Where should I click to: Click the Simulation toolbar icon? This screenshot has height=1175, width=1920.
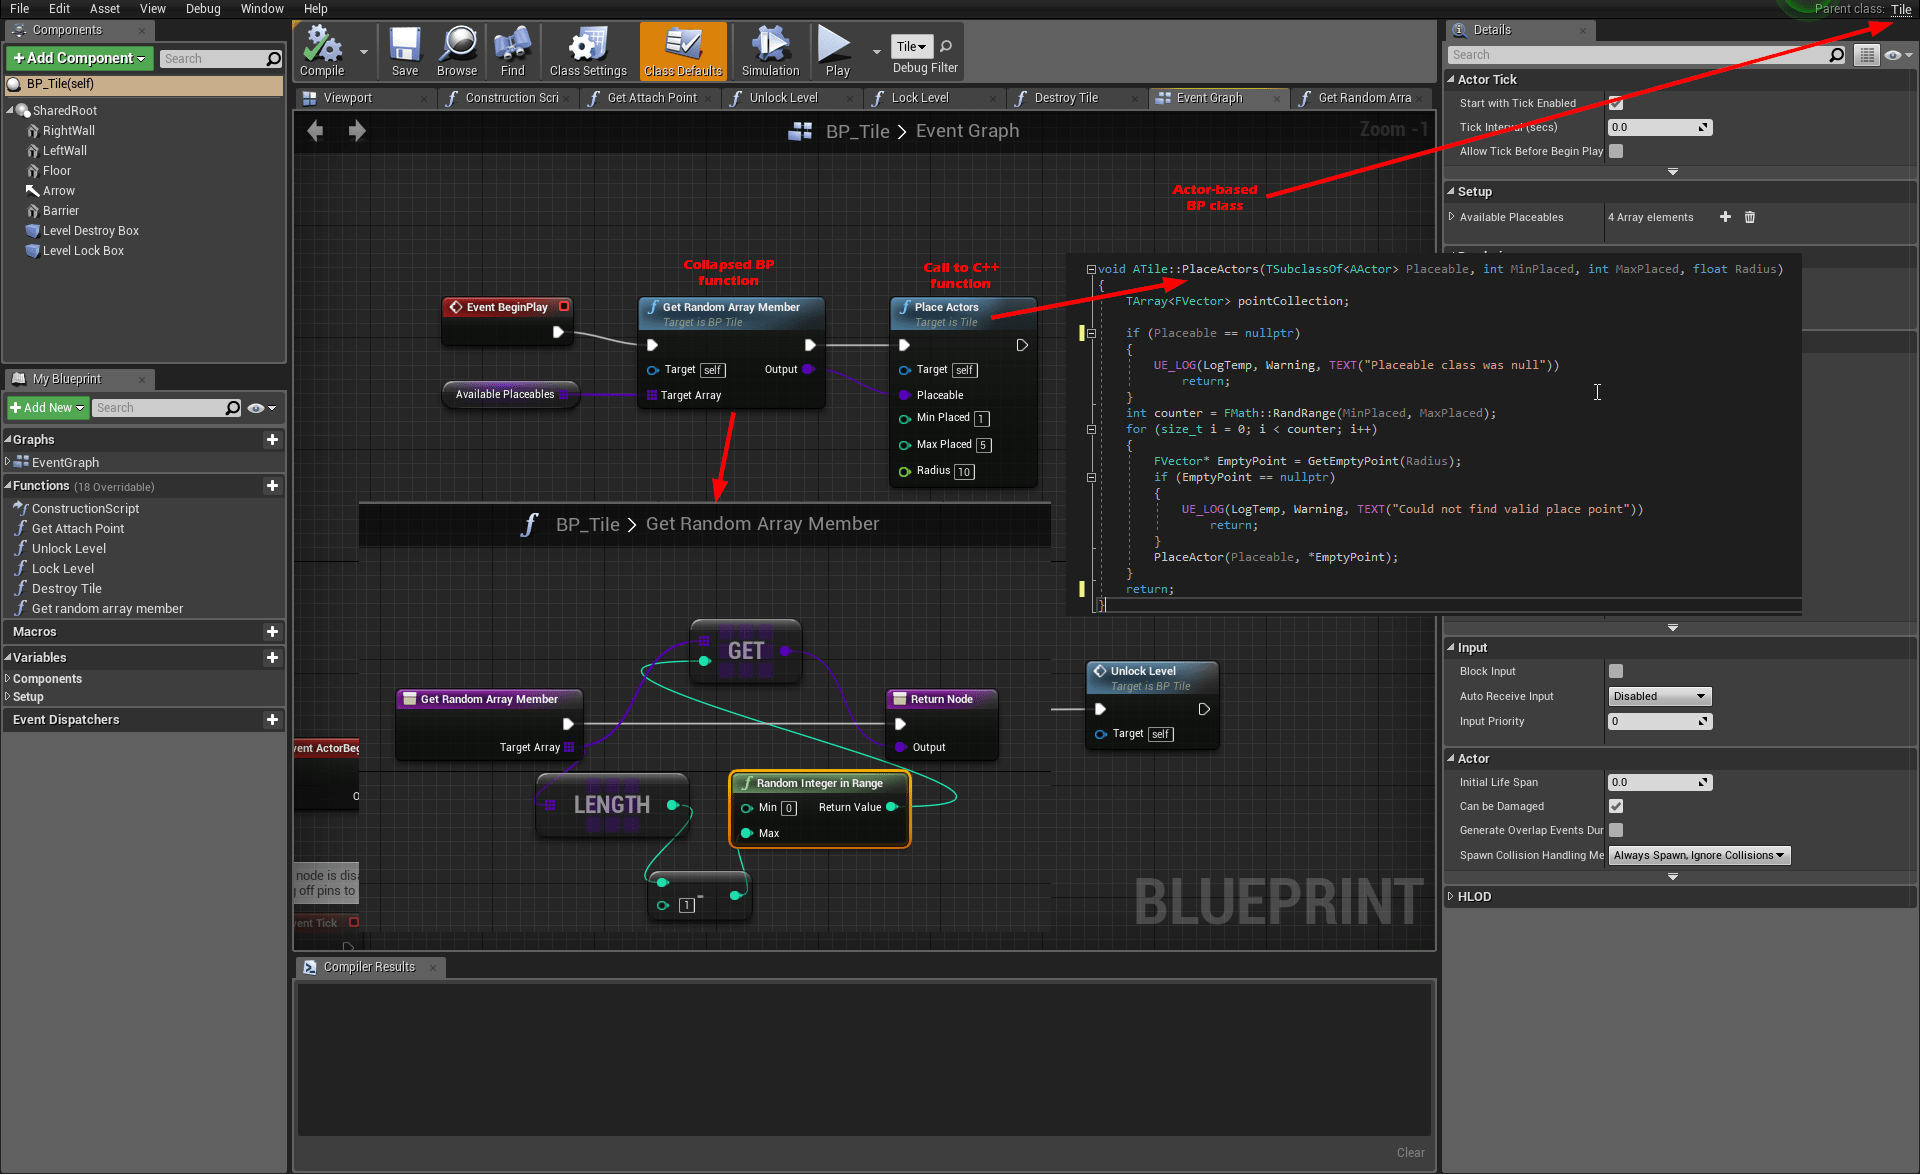[x=770, y=50]
